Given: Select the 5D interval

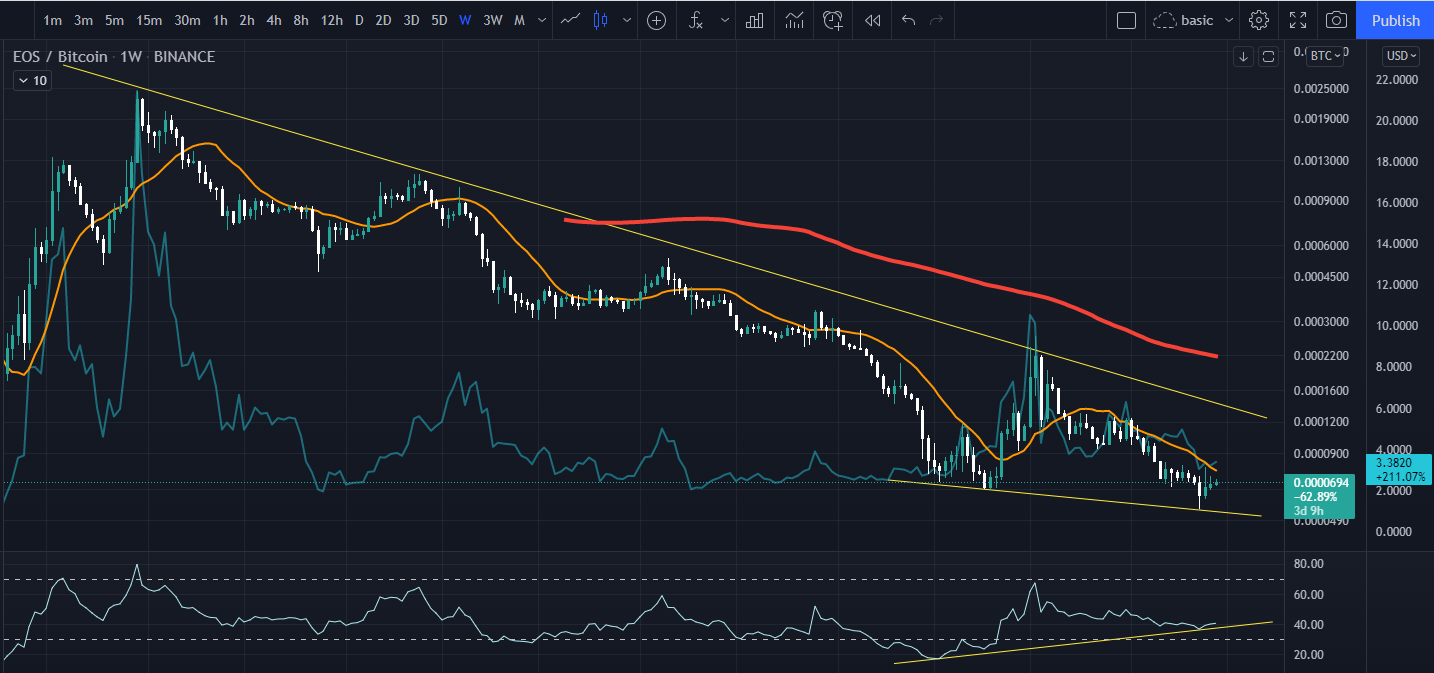Looking at the screenshot, I should pyautogui.click(x=439, y=20).
